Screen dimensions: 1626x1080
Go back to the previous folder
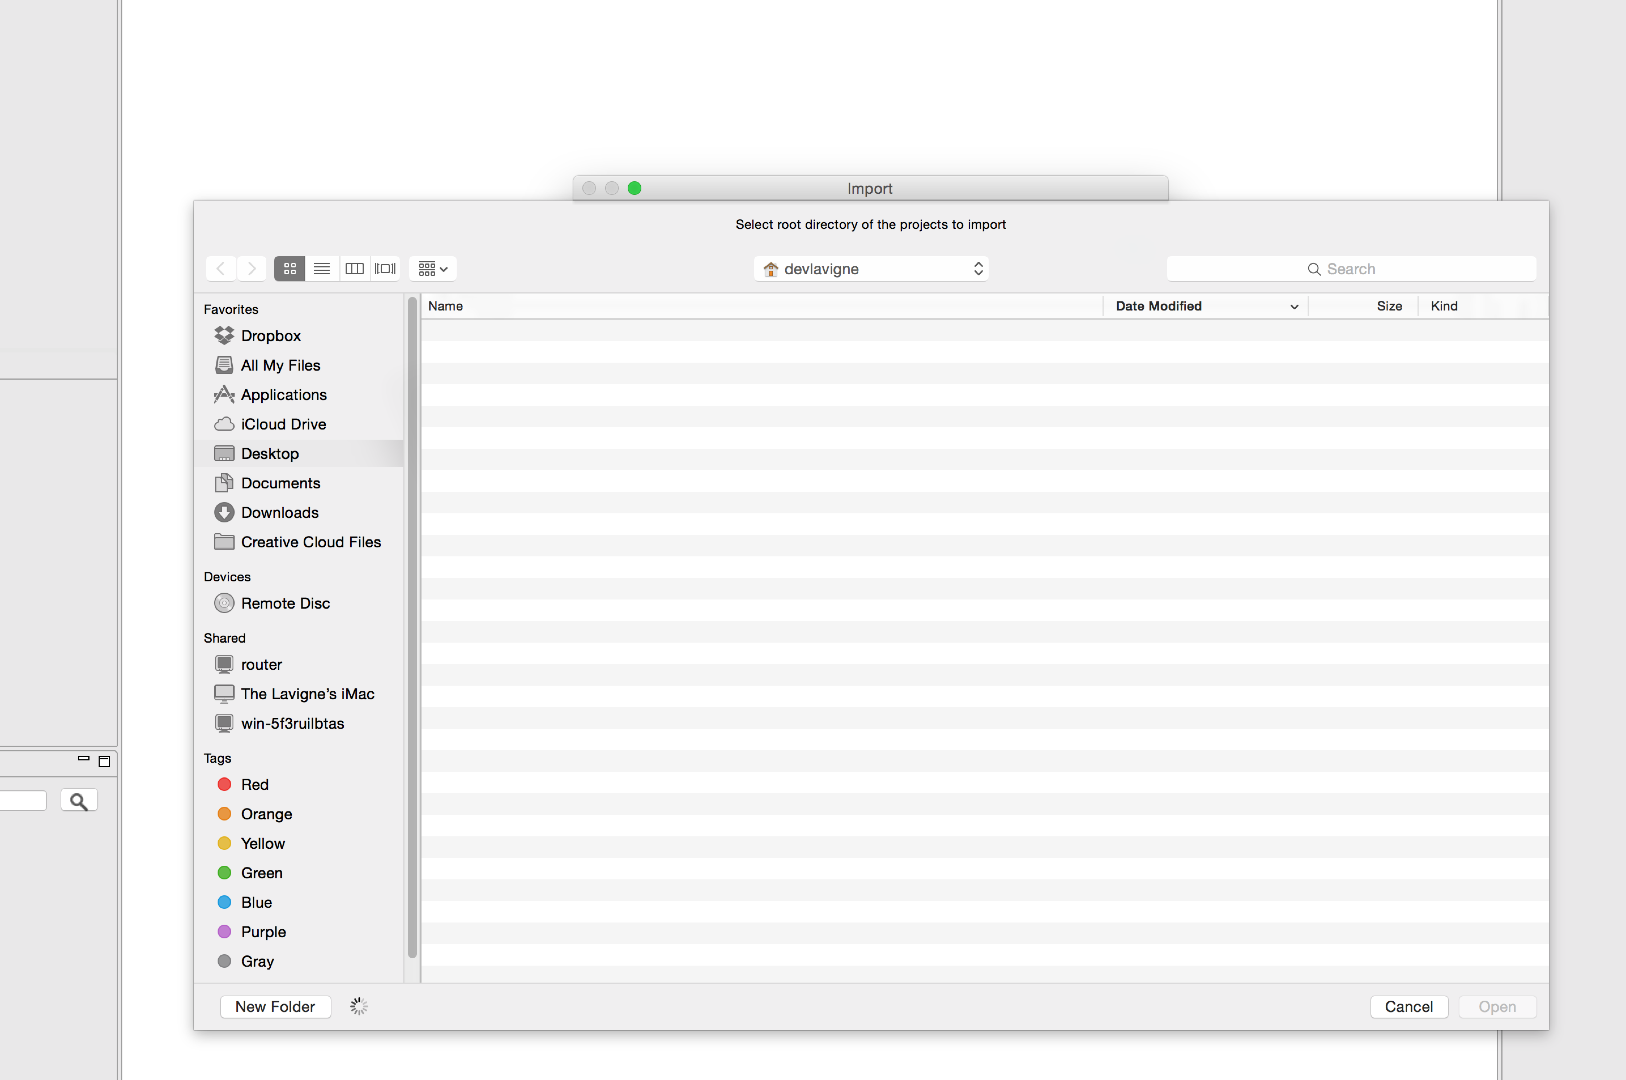click(x=221, y=269)
